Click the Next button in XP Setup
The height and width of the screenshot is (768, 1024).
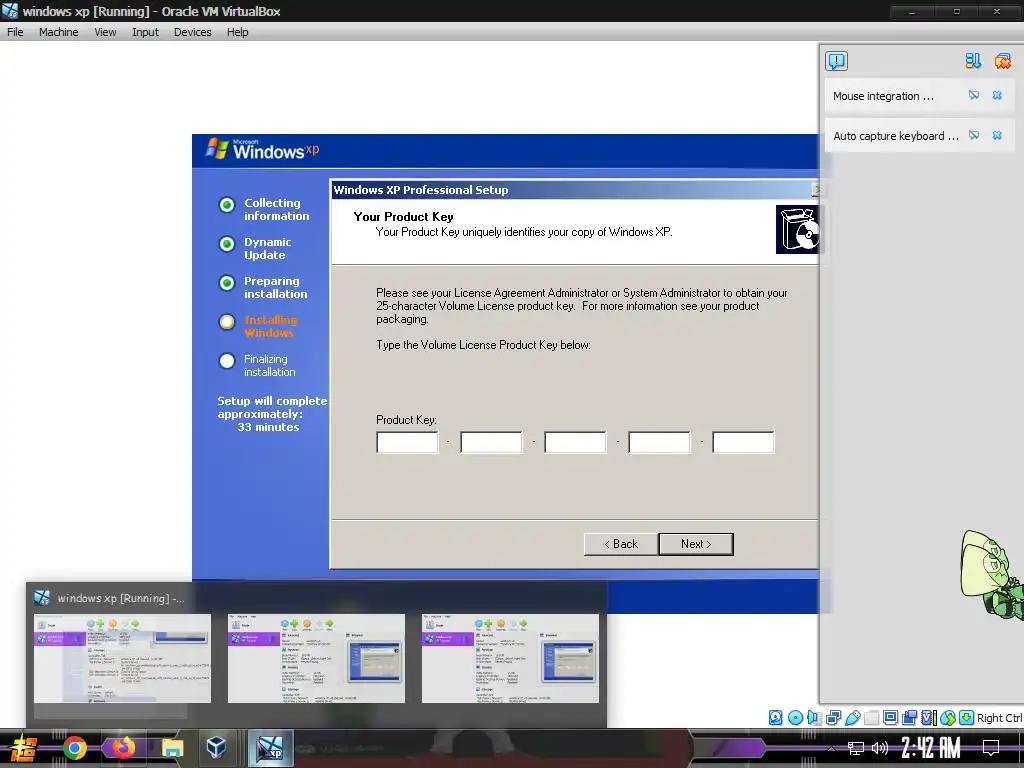click(x=696, y=544)
